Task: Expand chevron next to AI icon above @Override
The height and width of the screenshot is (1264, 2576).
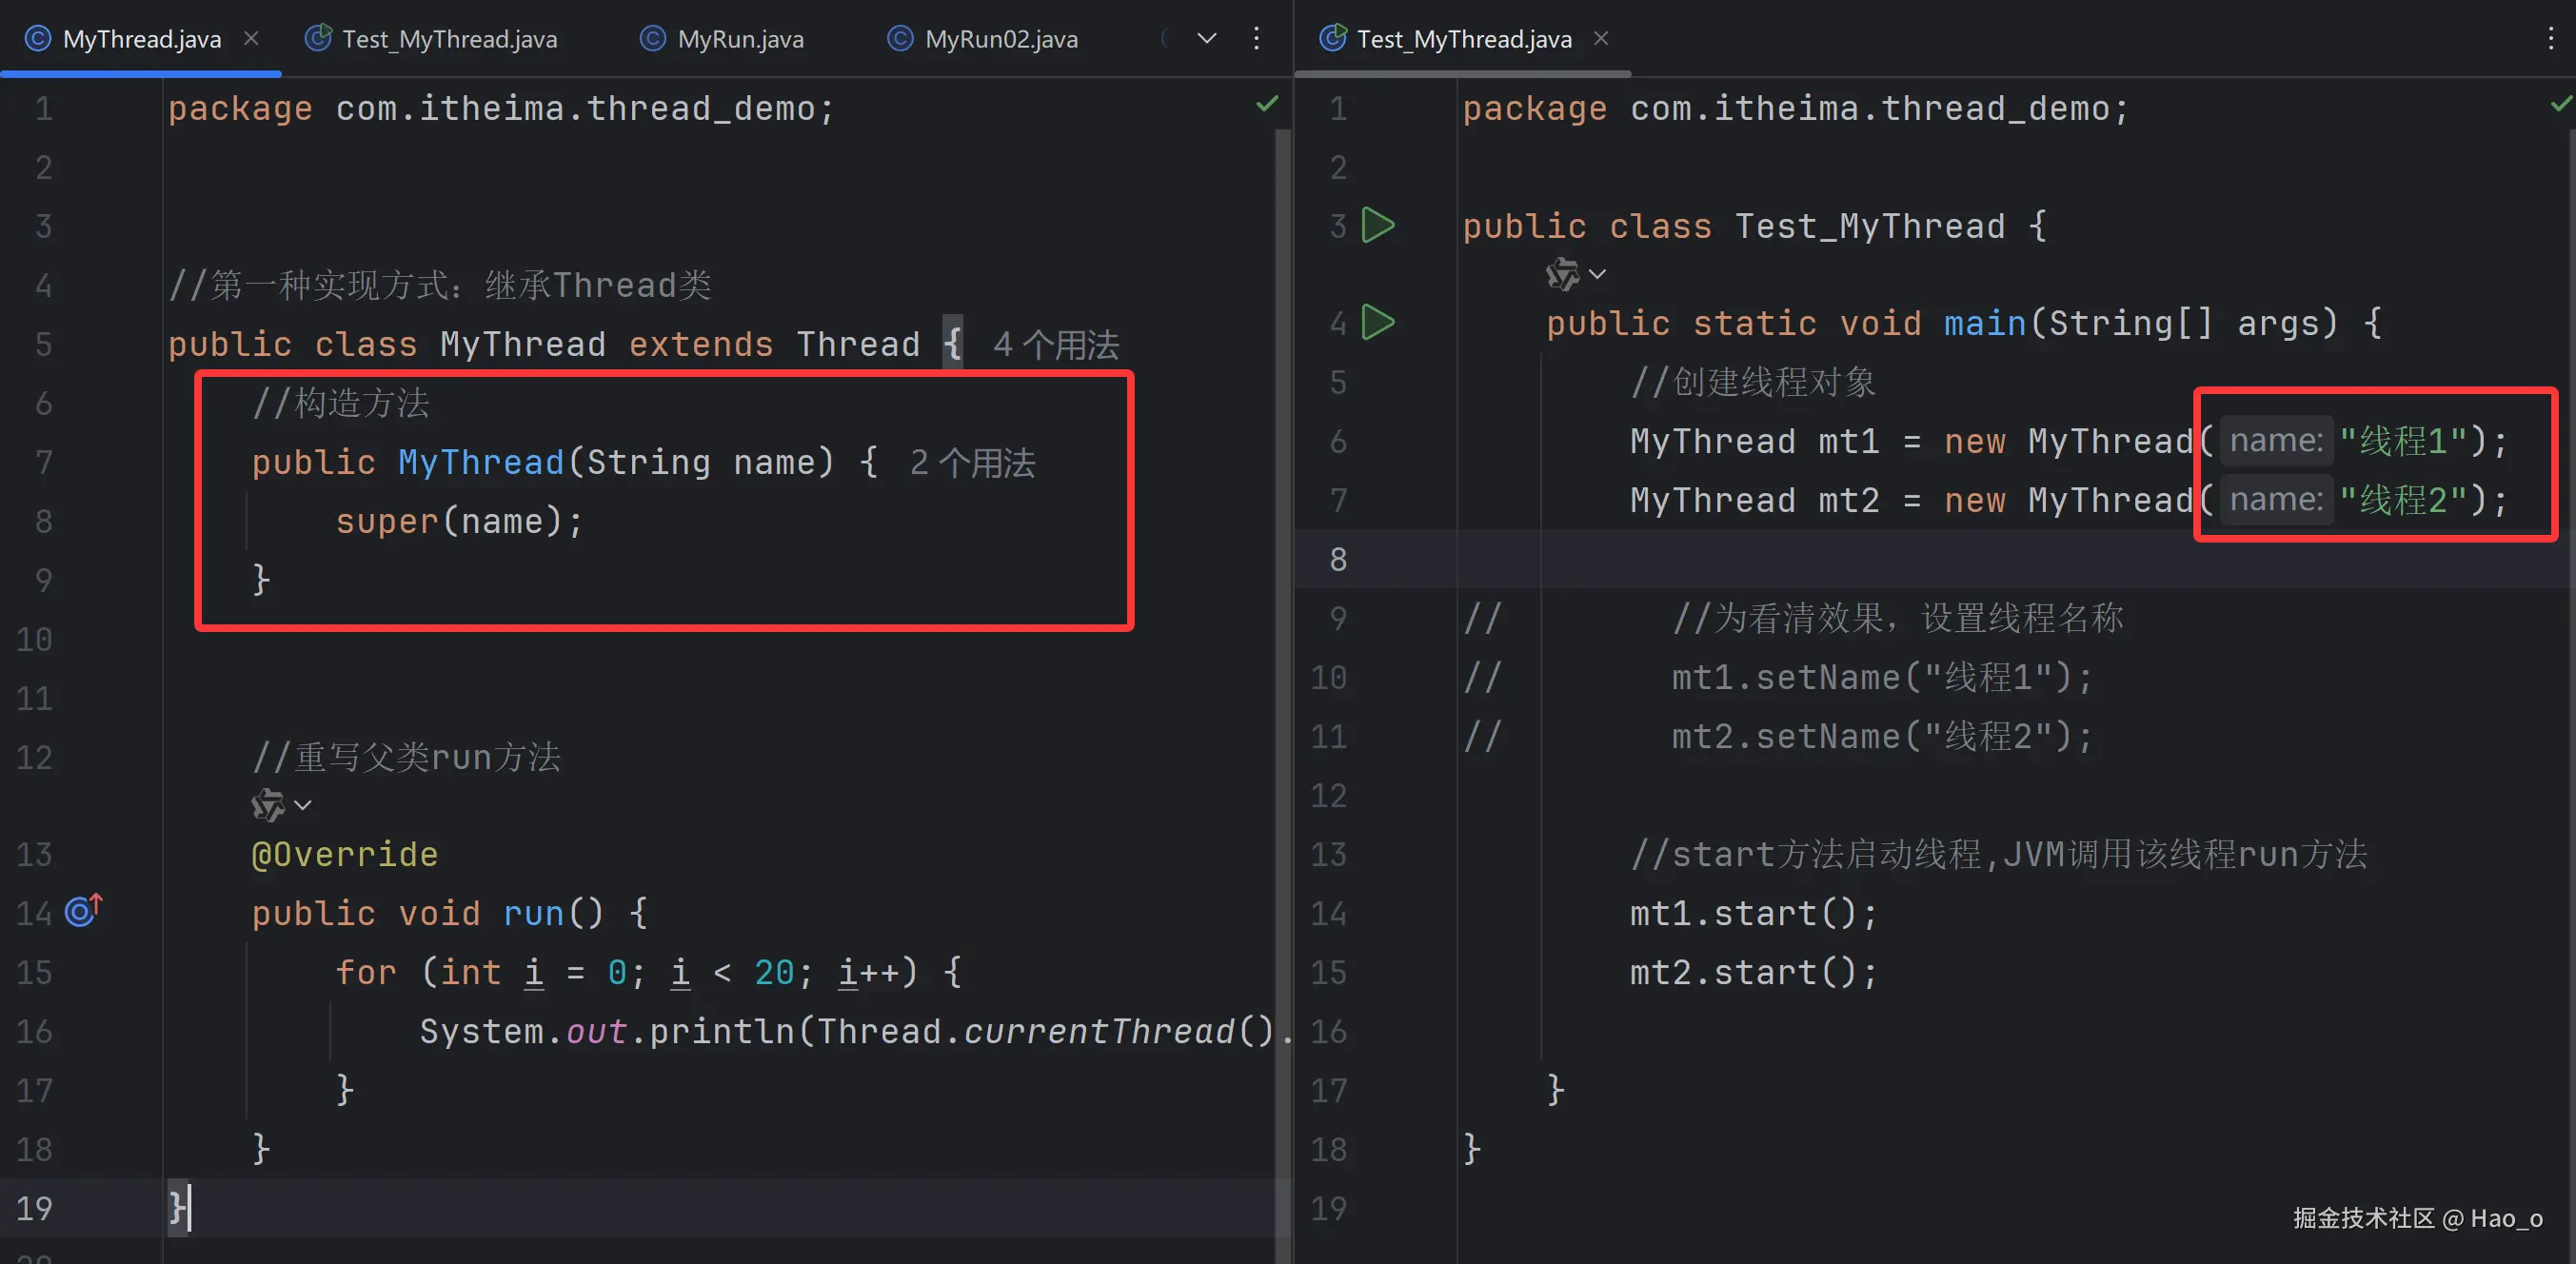Action: point(303,805)
